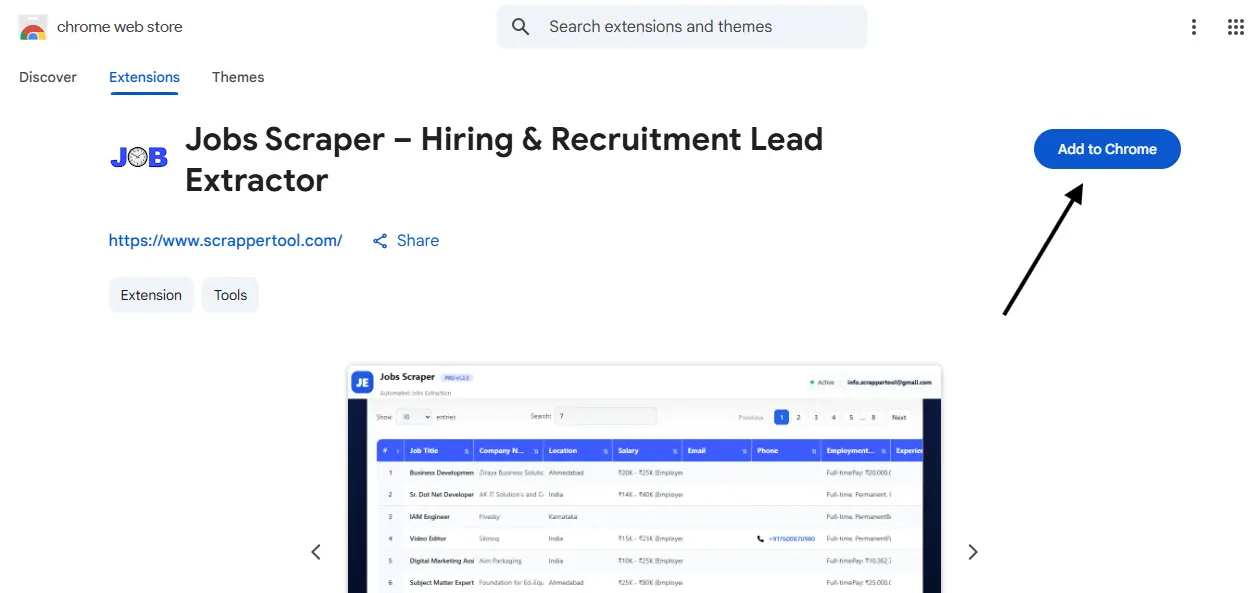The image size is (1257, 593).
Task: Click the Share icon beside the website link
Action: click(x=380, y=240)
